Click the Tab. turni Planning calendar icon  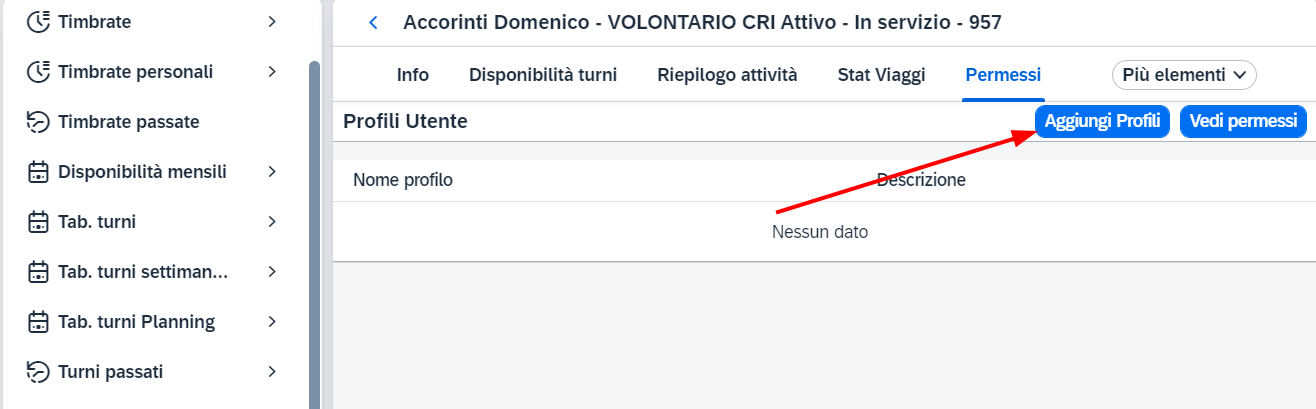[x=38, y=322]
